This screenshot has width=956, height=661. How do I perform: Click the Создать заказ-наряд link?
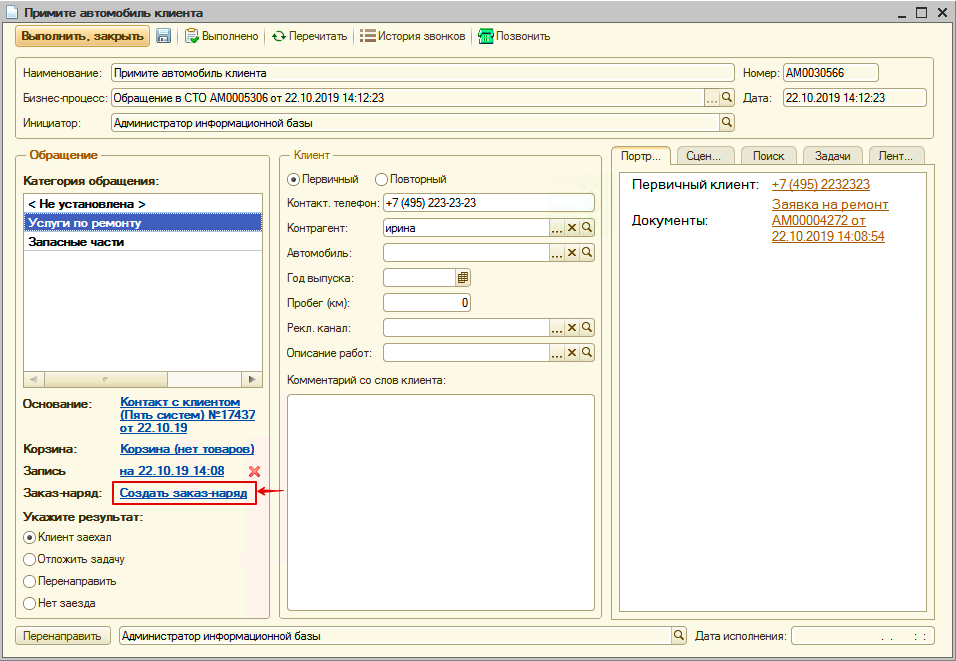pyautogui.click(x=183, y=493)
